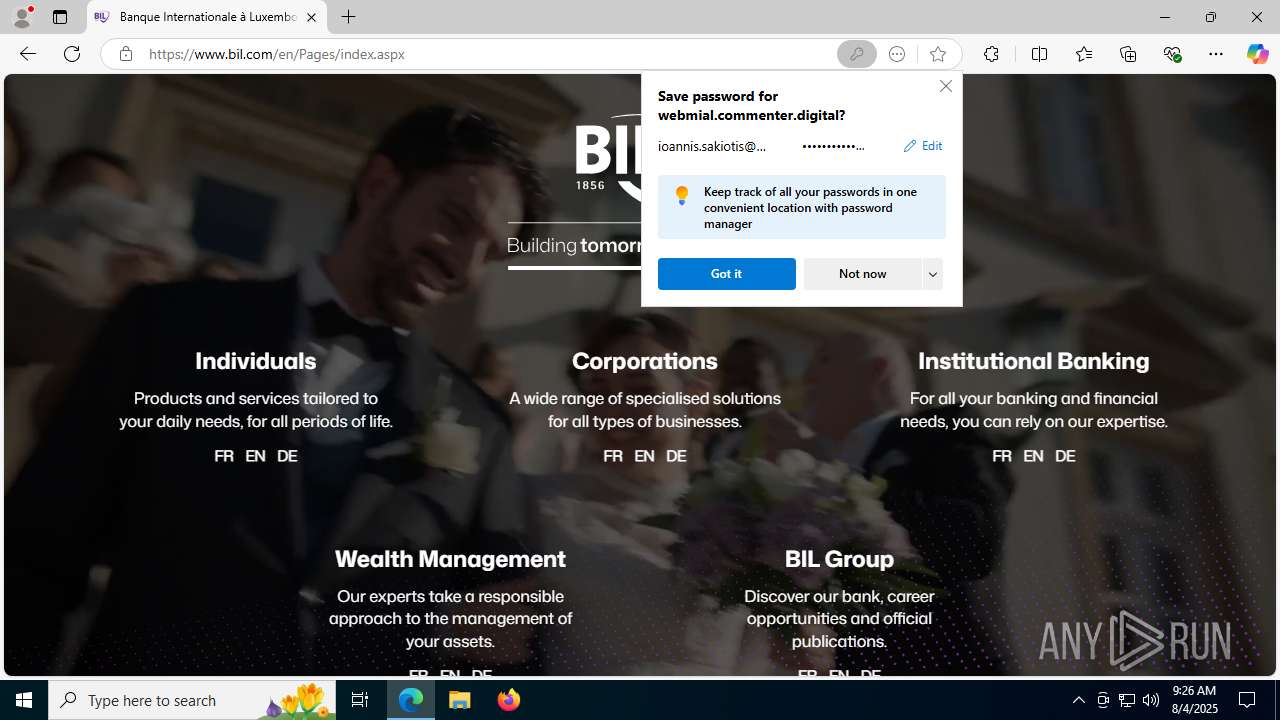View site information lock icon
The height and width of the screenshot is (720, 1280).
coord(125,54)
